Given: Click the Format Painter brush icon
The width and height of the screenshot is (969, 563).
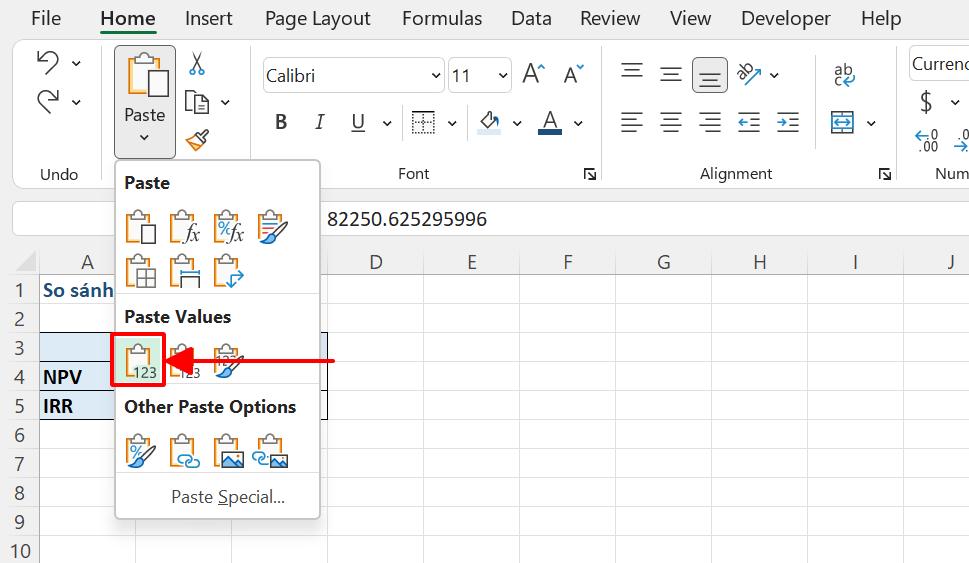Looking at the screenshot, I should (197, 140).
